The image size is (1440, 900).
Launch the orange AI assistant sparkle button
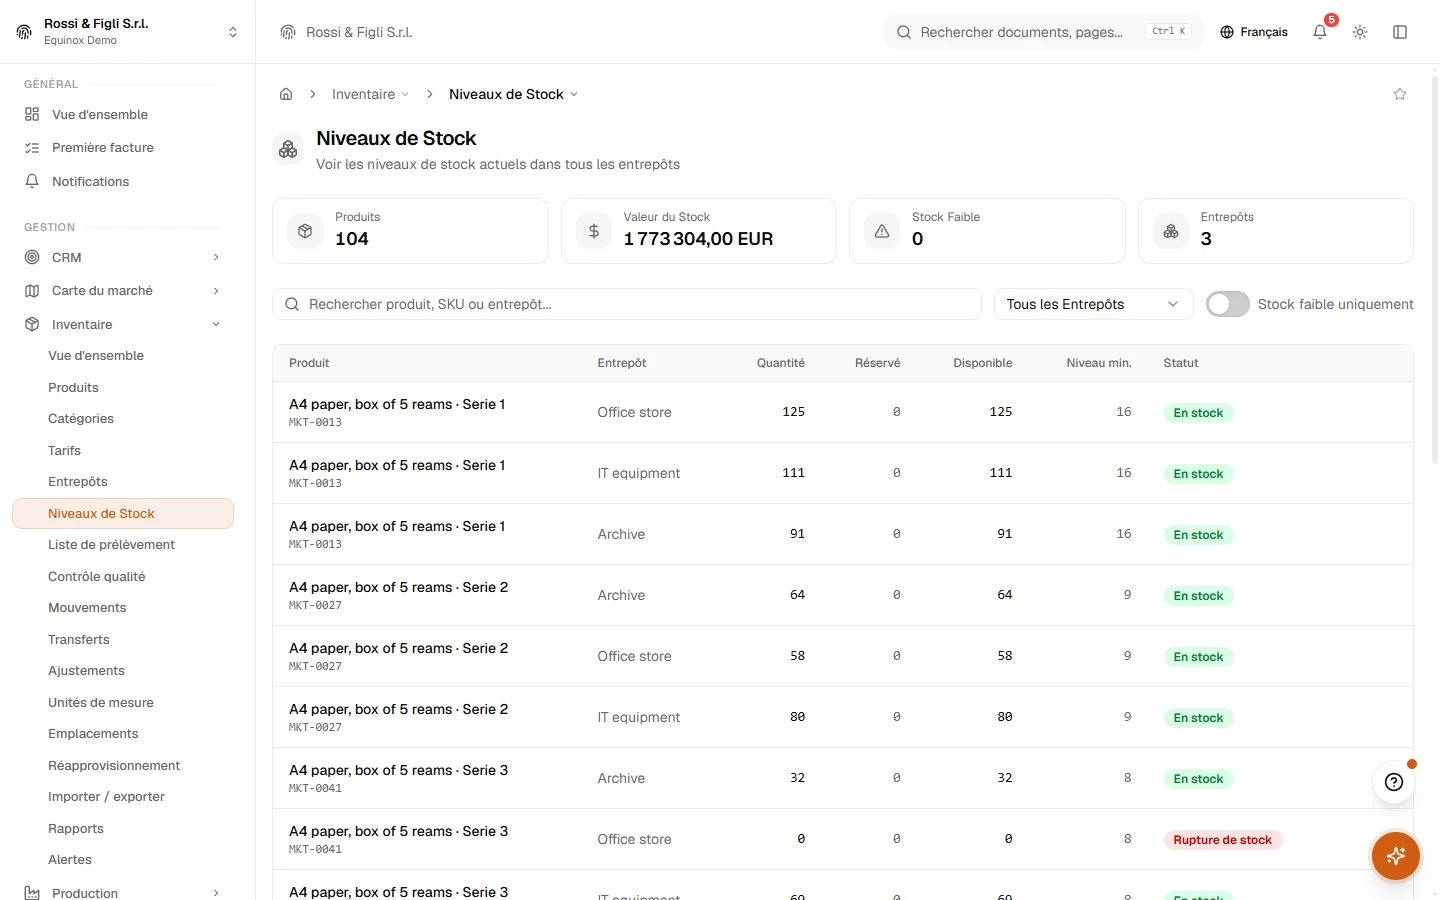[1396, 856]
